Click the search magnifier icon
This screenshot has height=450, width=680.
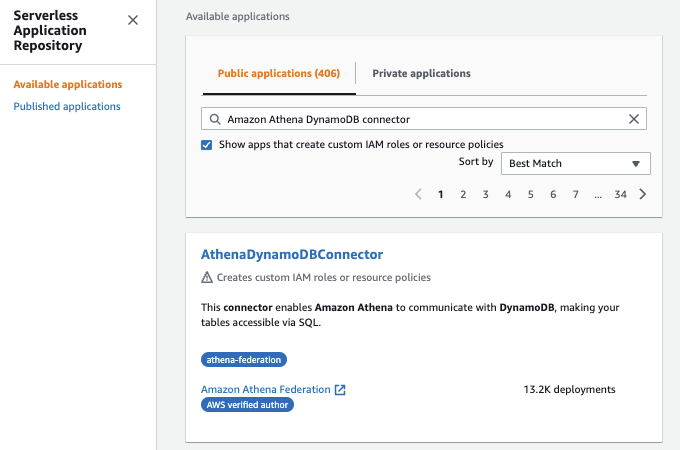coord(214,119)
